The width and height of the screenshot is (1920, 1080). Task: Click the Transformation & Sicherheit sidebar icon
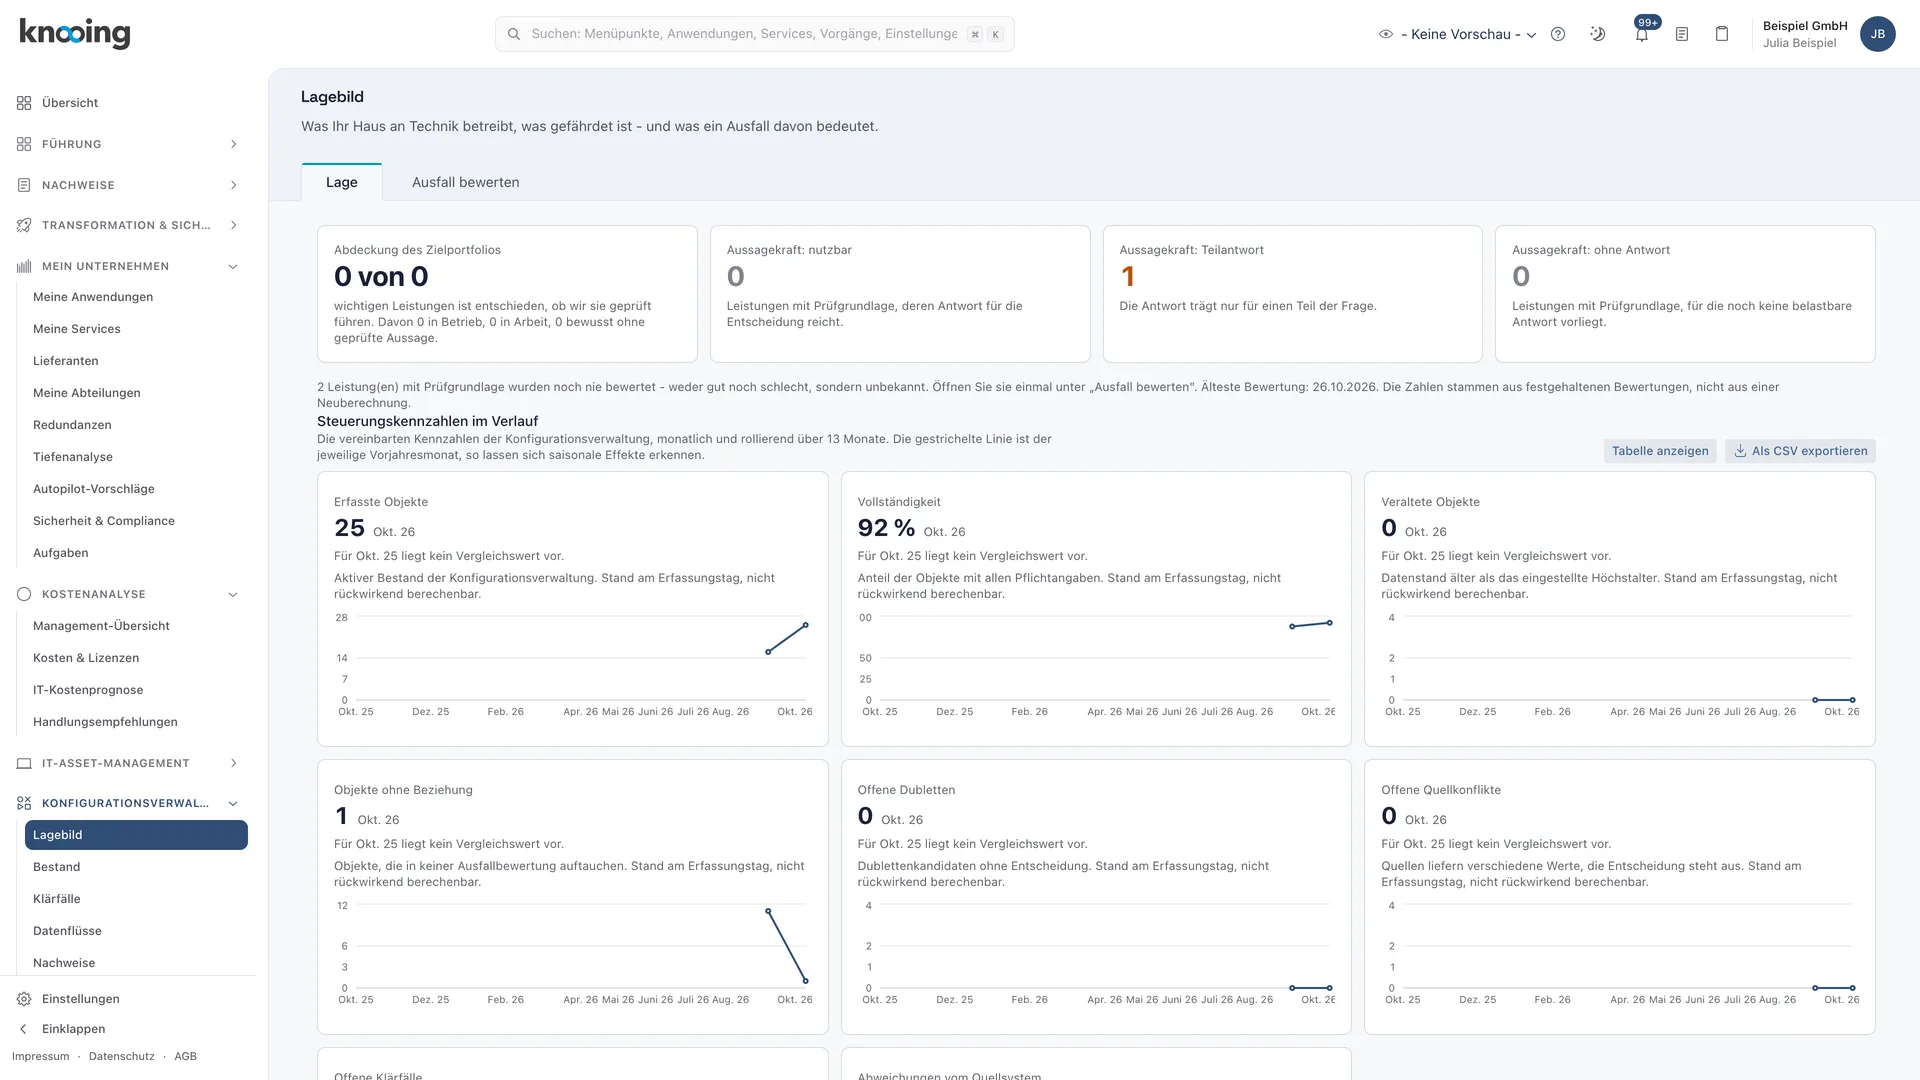[x=24, y=225]
